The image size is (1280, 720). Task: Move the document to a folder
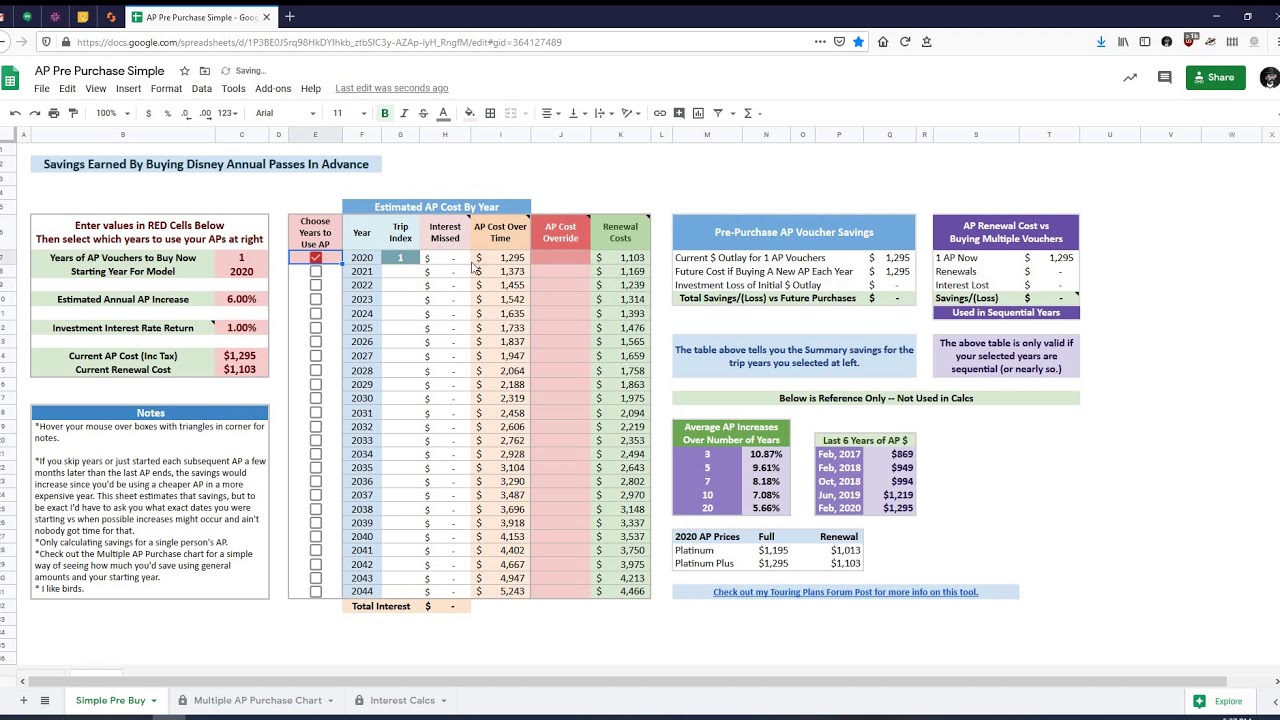point(205,71)
